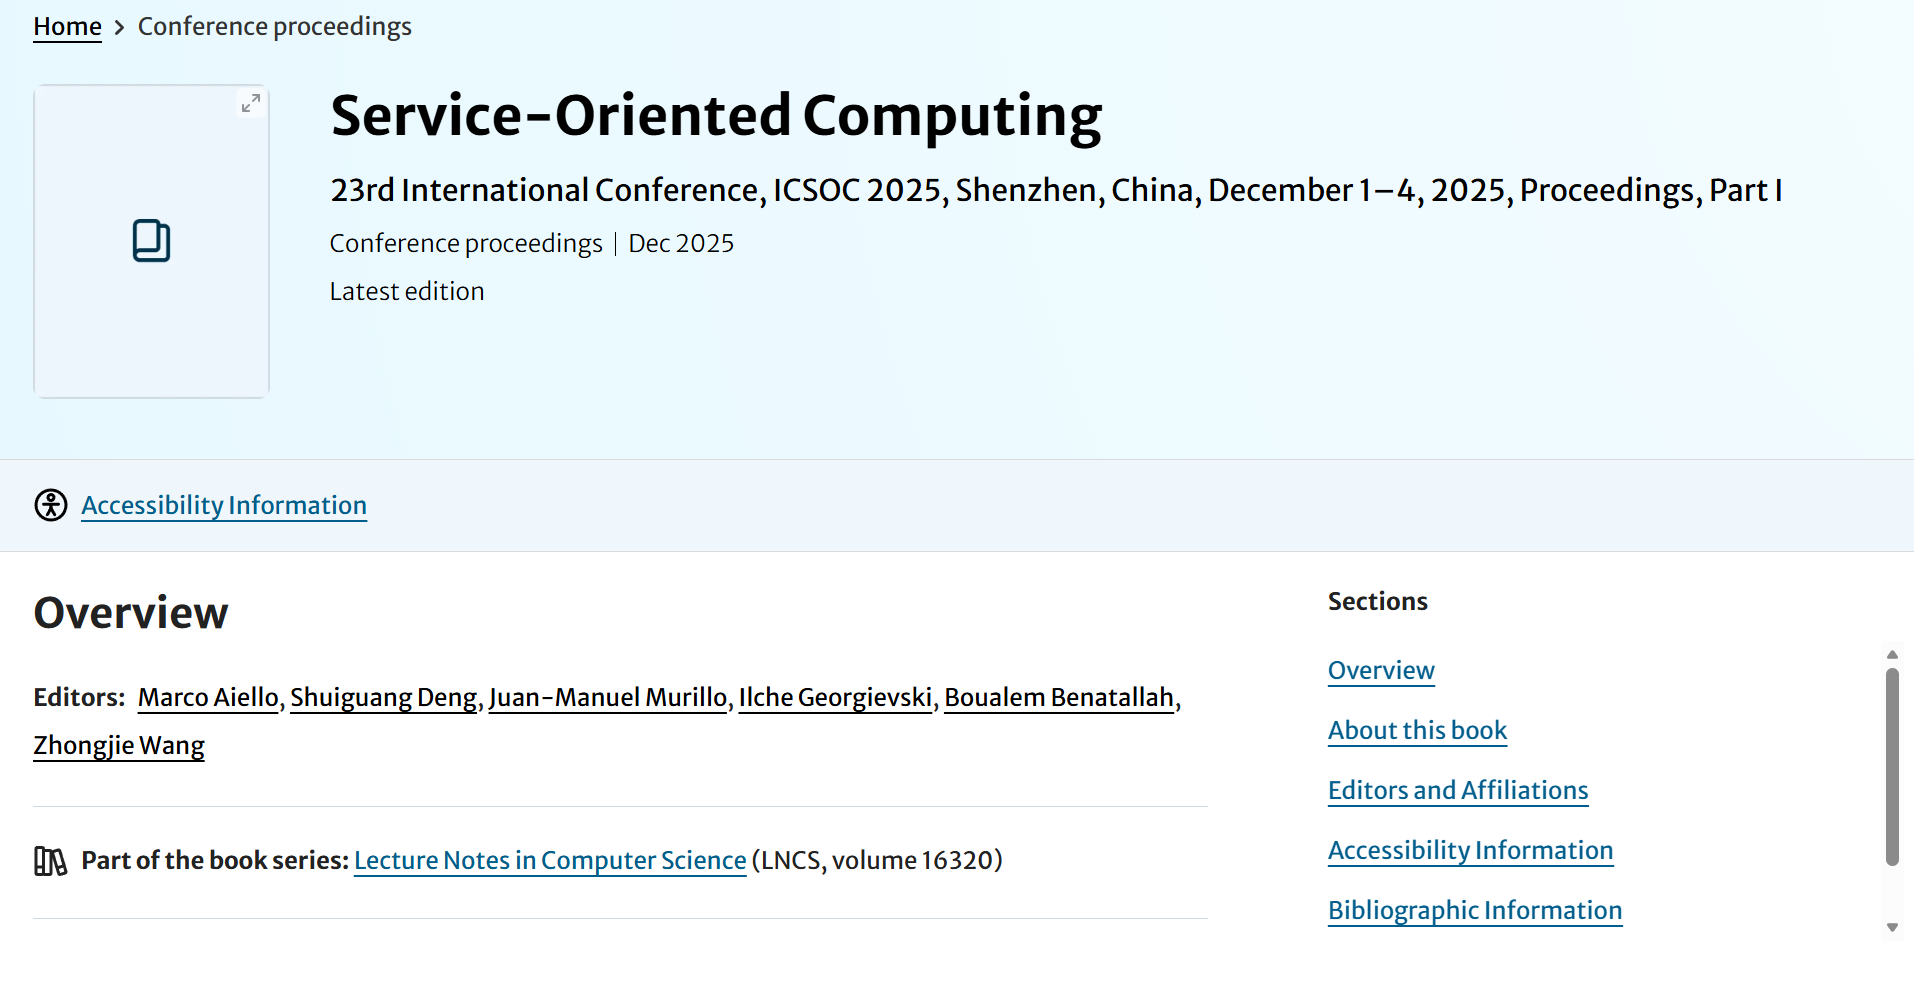1914x981 pixels.
Task: View editor Ilche Georgievski's details
Action: tap(835, 697)
